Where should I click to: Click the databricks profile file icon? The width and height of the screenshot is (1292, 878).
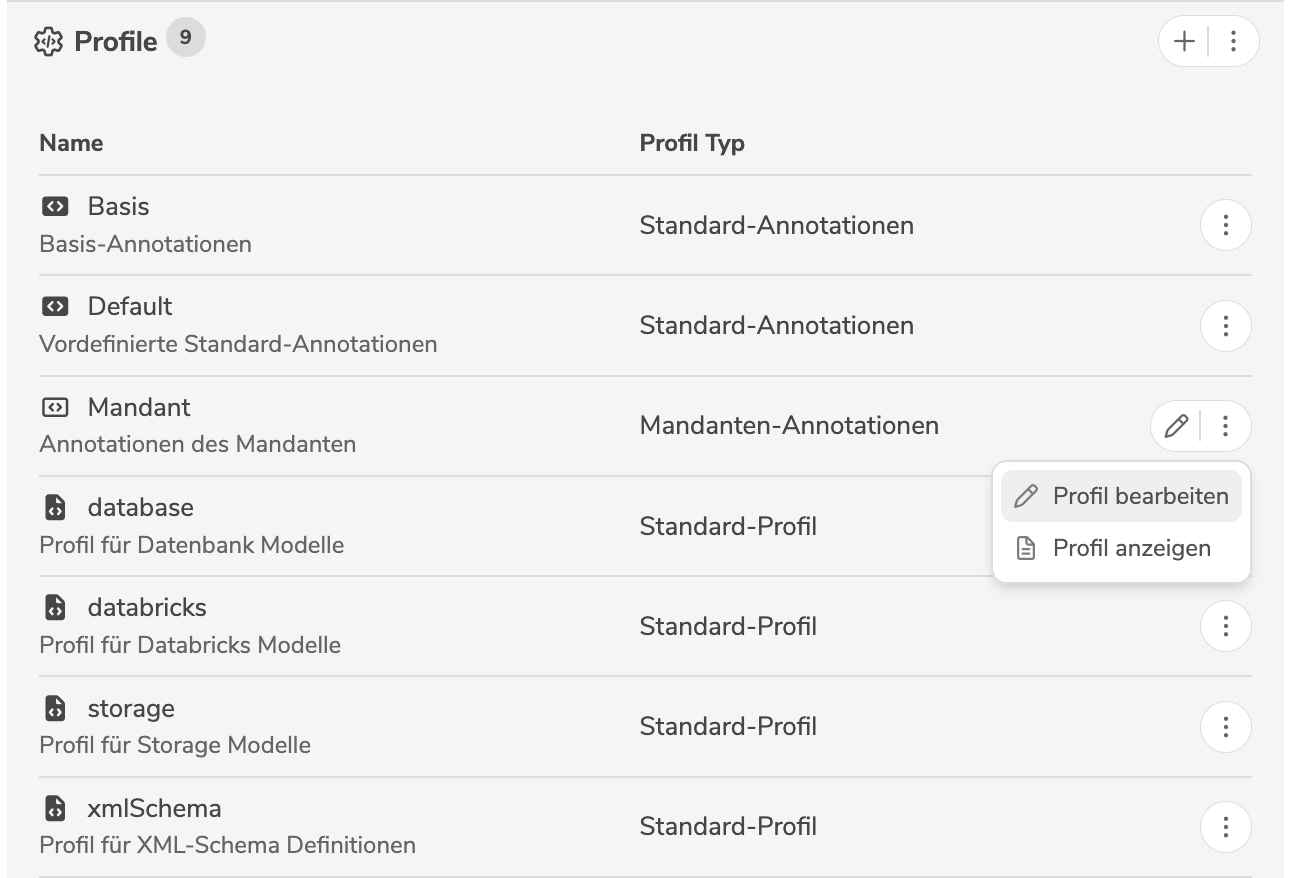tap(55, 608)
